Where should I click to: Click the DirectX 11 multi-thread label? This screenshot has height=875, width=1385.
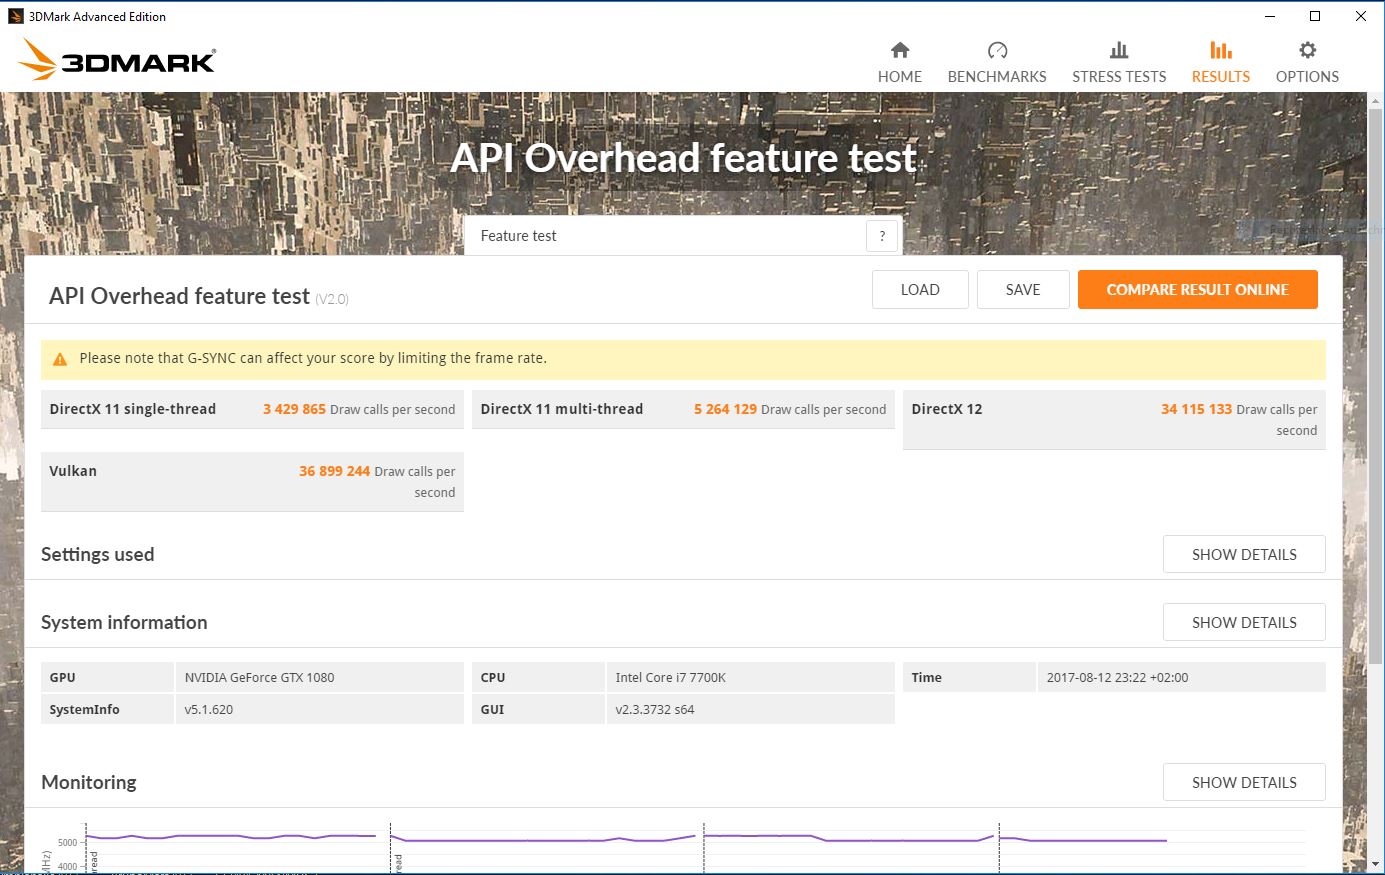point(561,409)
